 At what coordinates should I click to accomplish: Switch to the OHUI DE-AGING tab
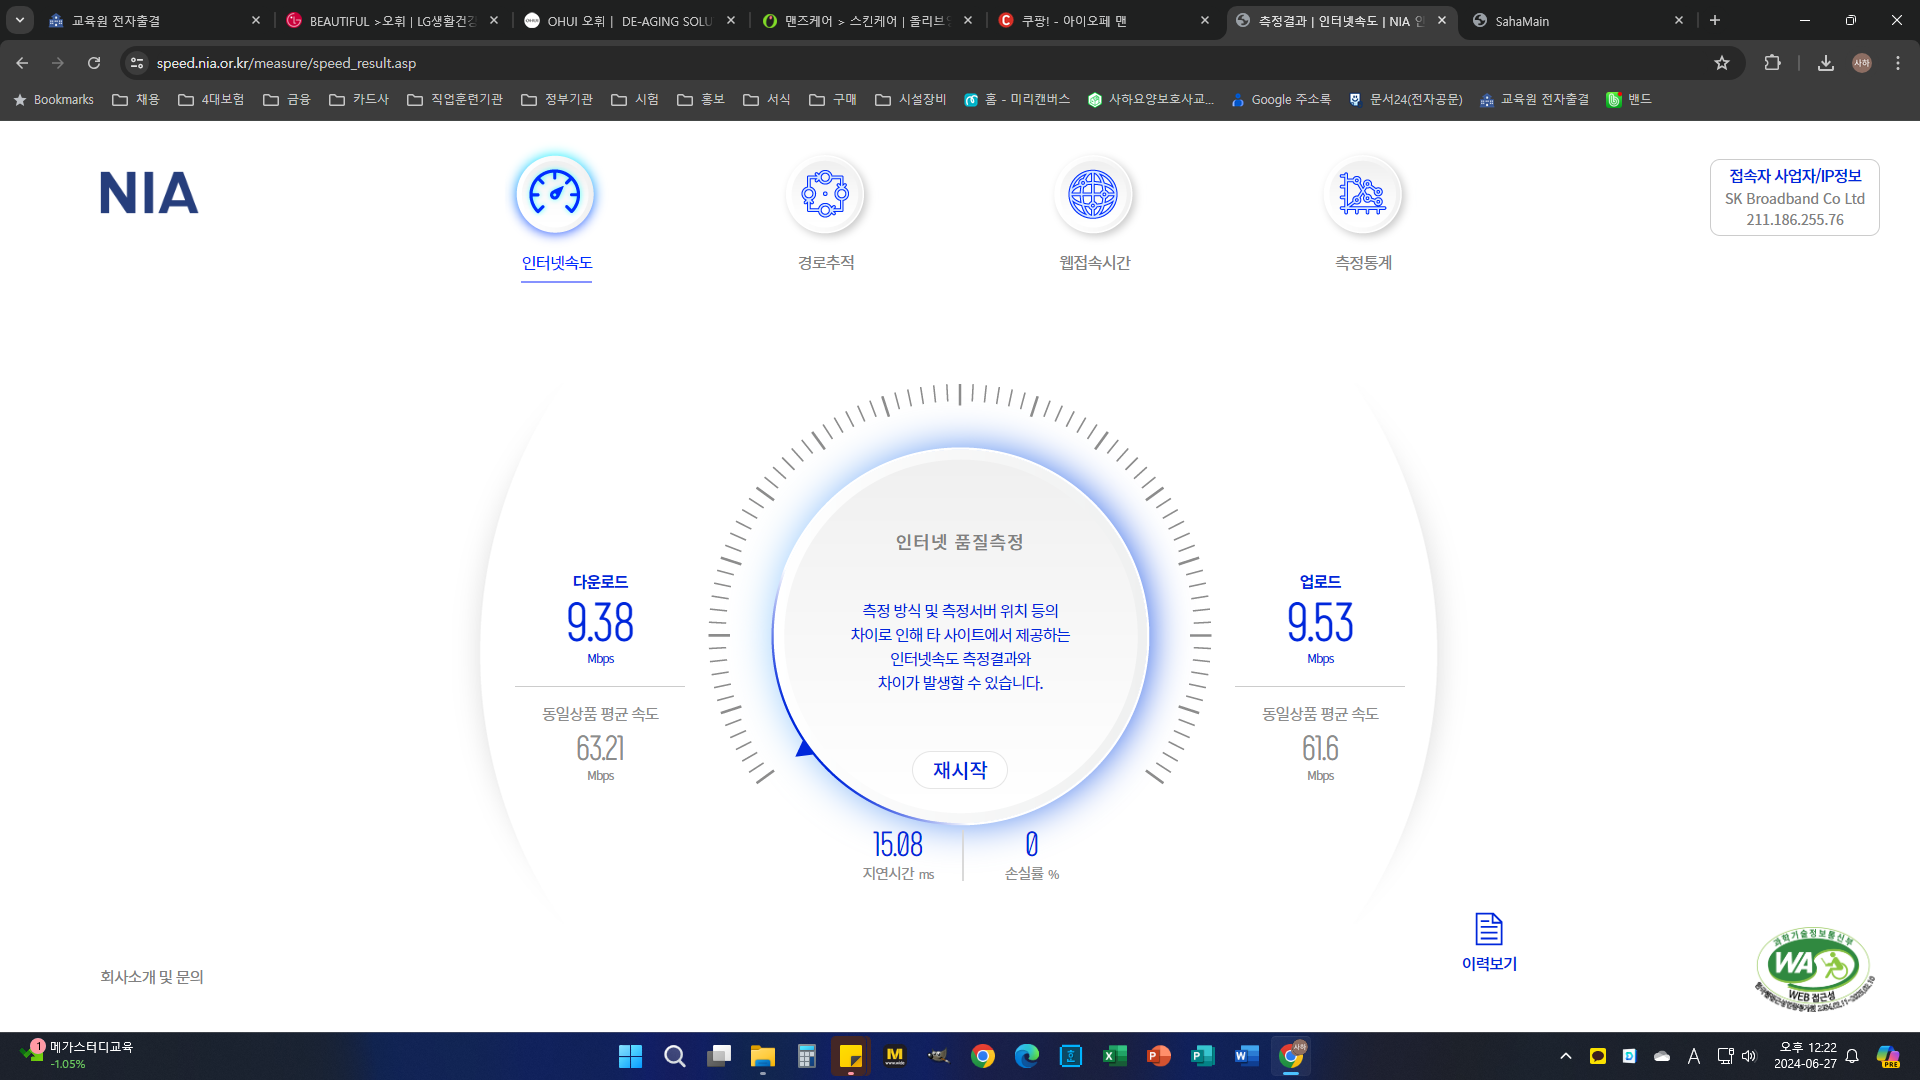[629, 21]
